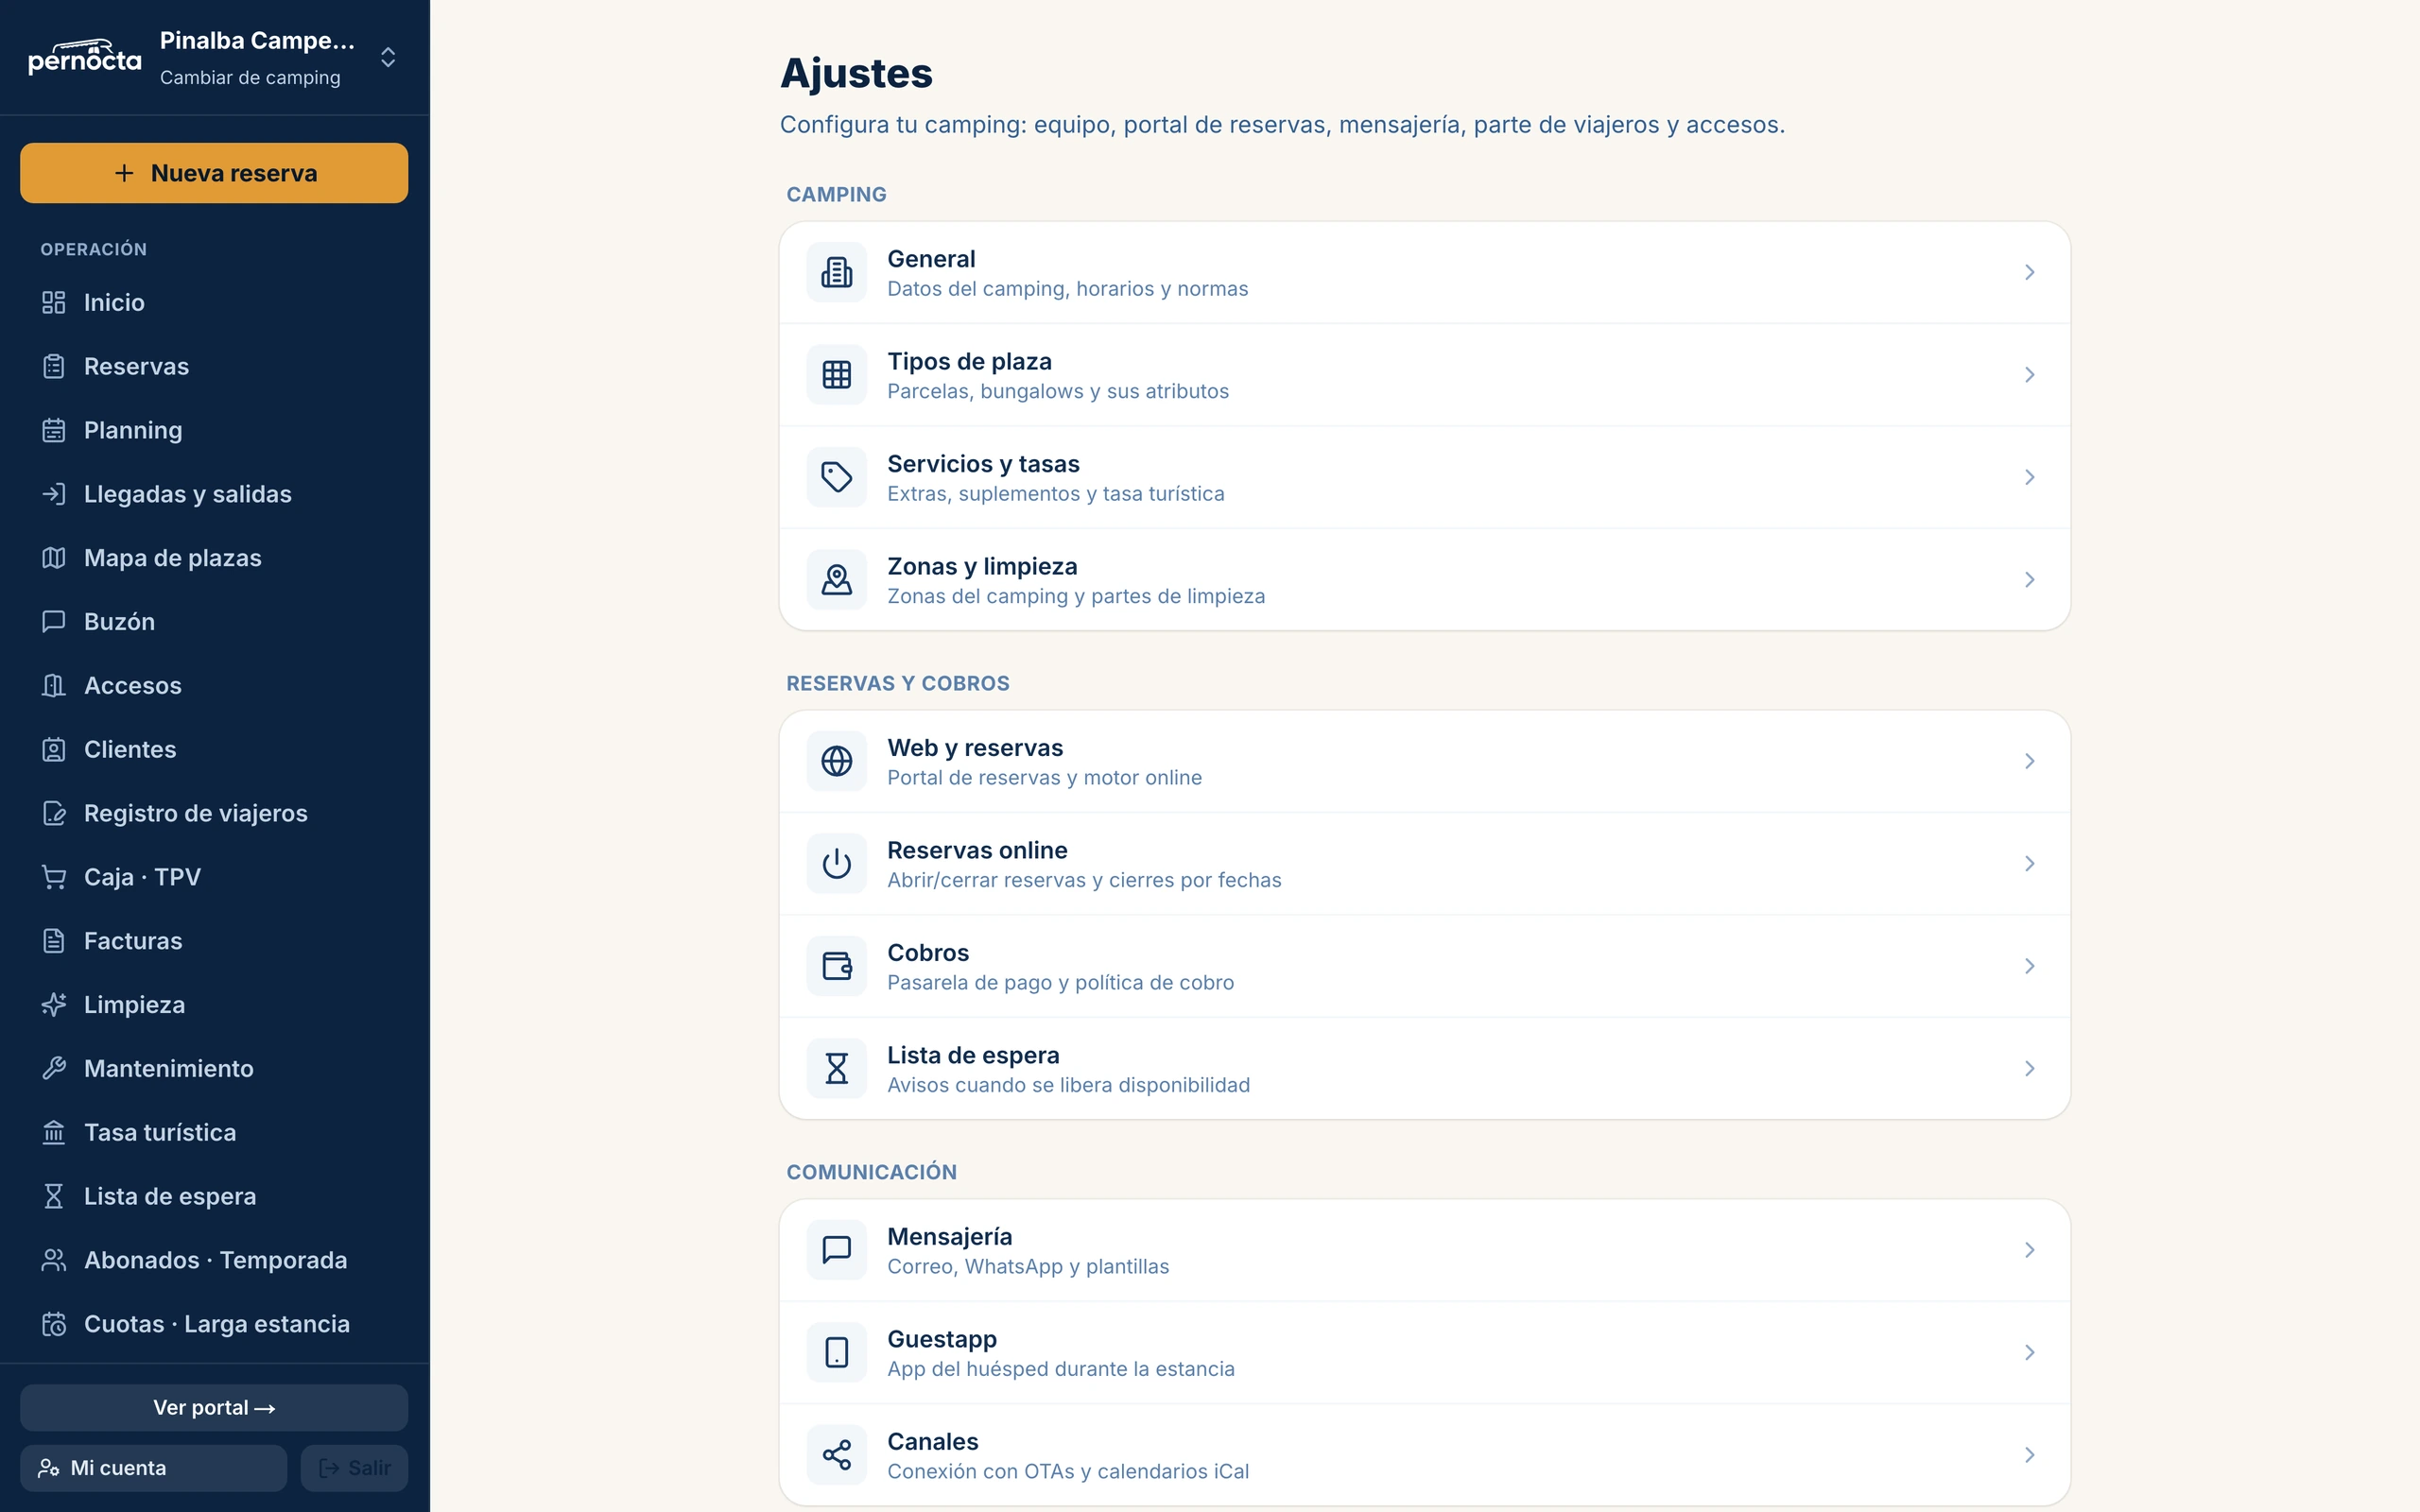2420x1512 pixels.
Task: Click the Registro de viajeros edit-document icon
Action: [x=54, y=814]
